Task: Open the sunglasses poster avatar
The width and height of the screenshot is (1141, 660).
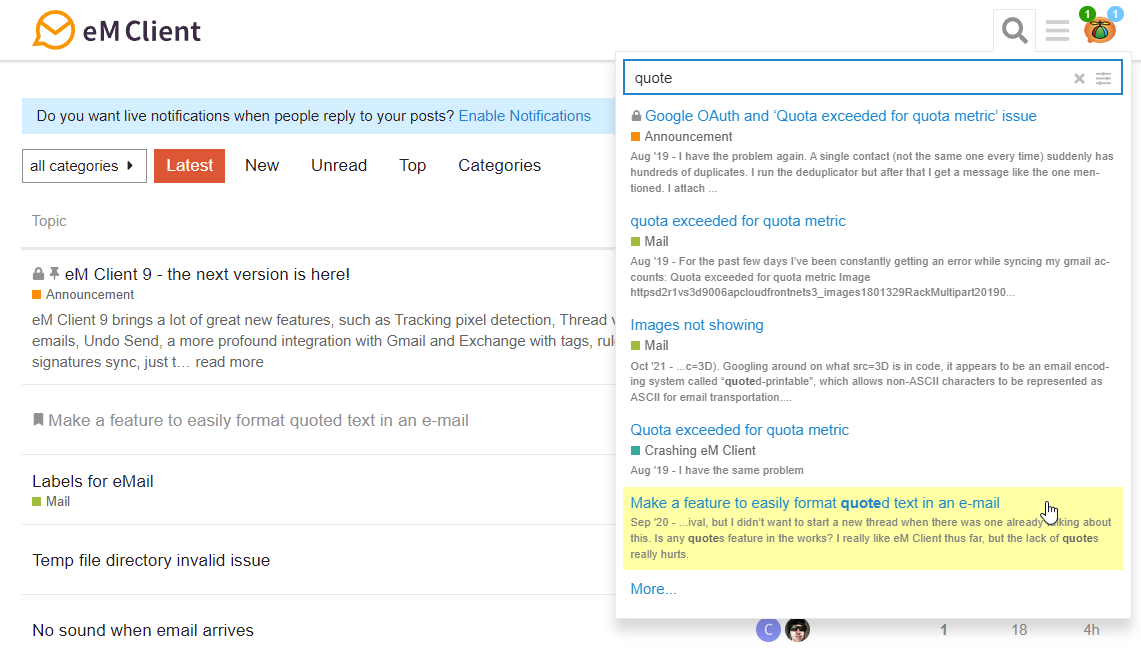Action: (798, 629)
